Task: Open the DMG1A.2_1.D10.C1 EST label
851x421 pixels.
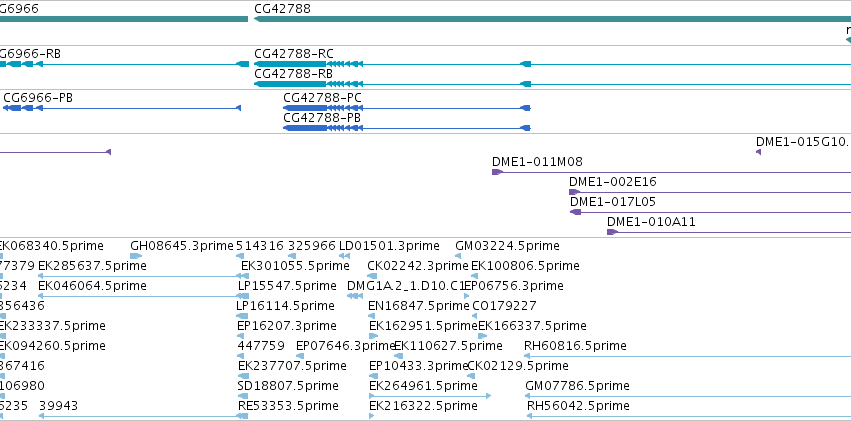Action: pyautogui.click(x=407, y=286)
